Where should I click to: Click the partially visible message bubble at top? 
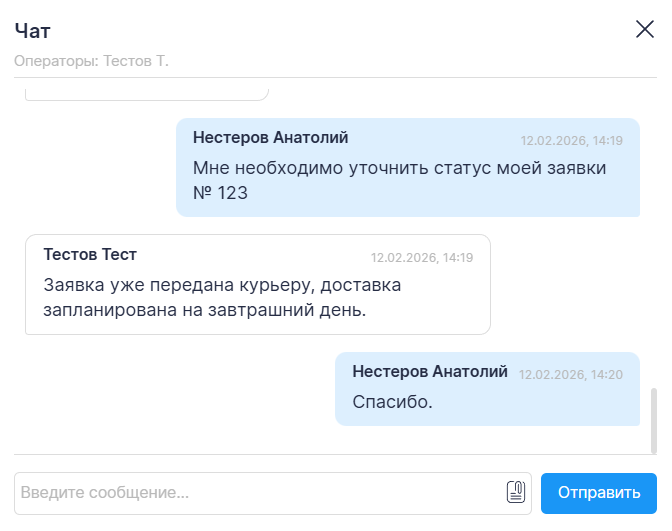point(146,94)
